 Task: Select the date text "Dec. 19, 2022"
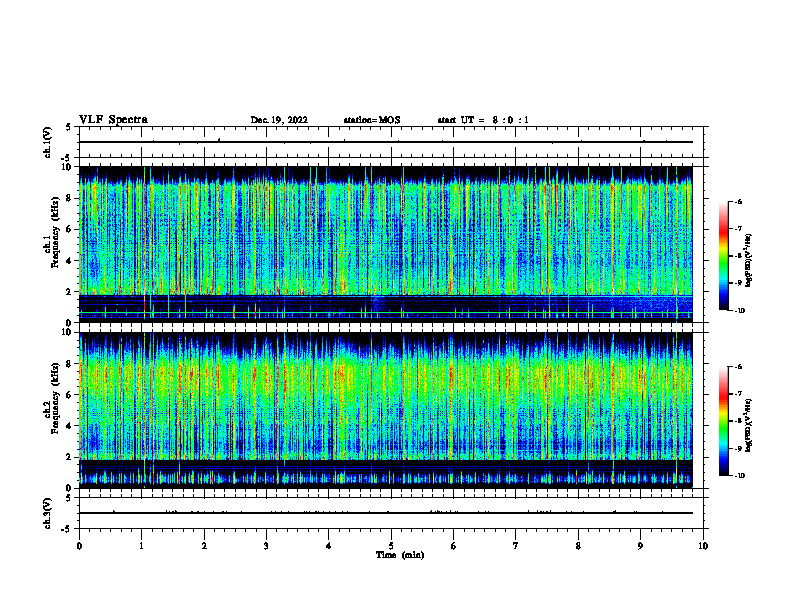coord(279,120)
